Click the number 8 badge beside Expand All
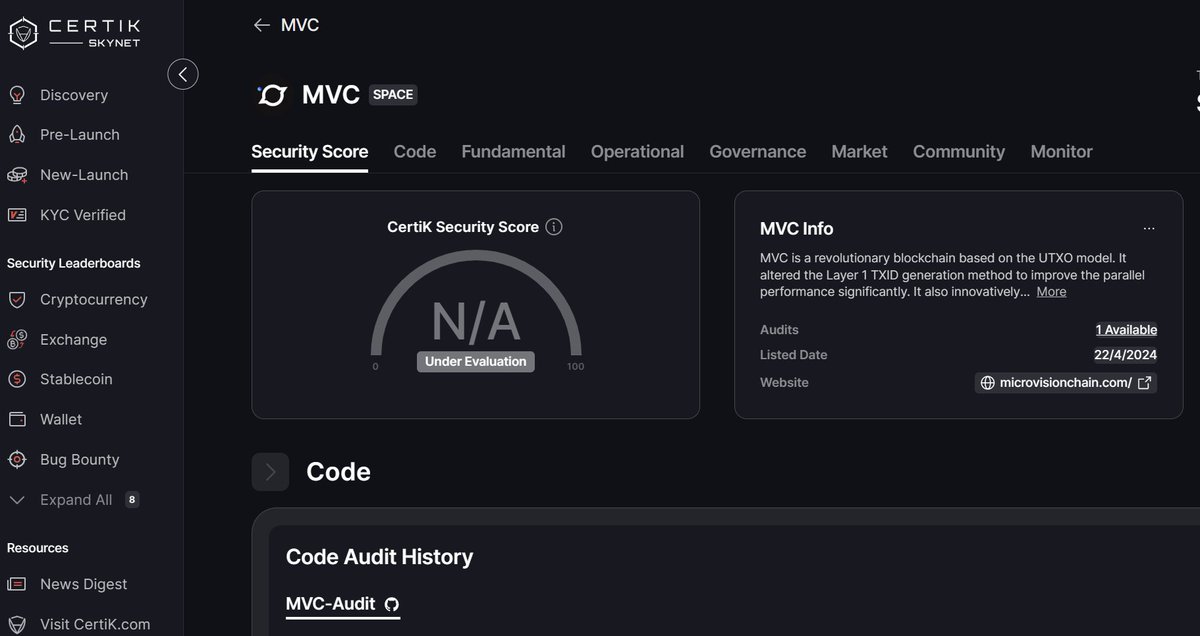The height and width of the screenshot is (636, 1200). 132,500
